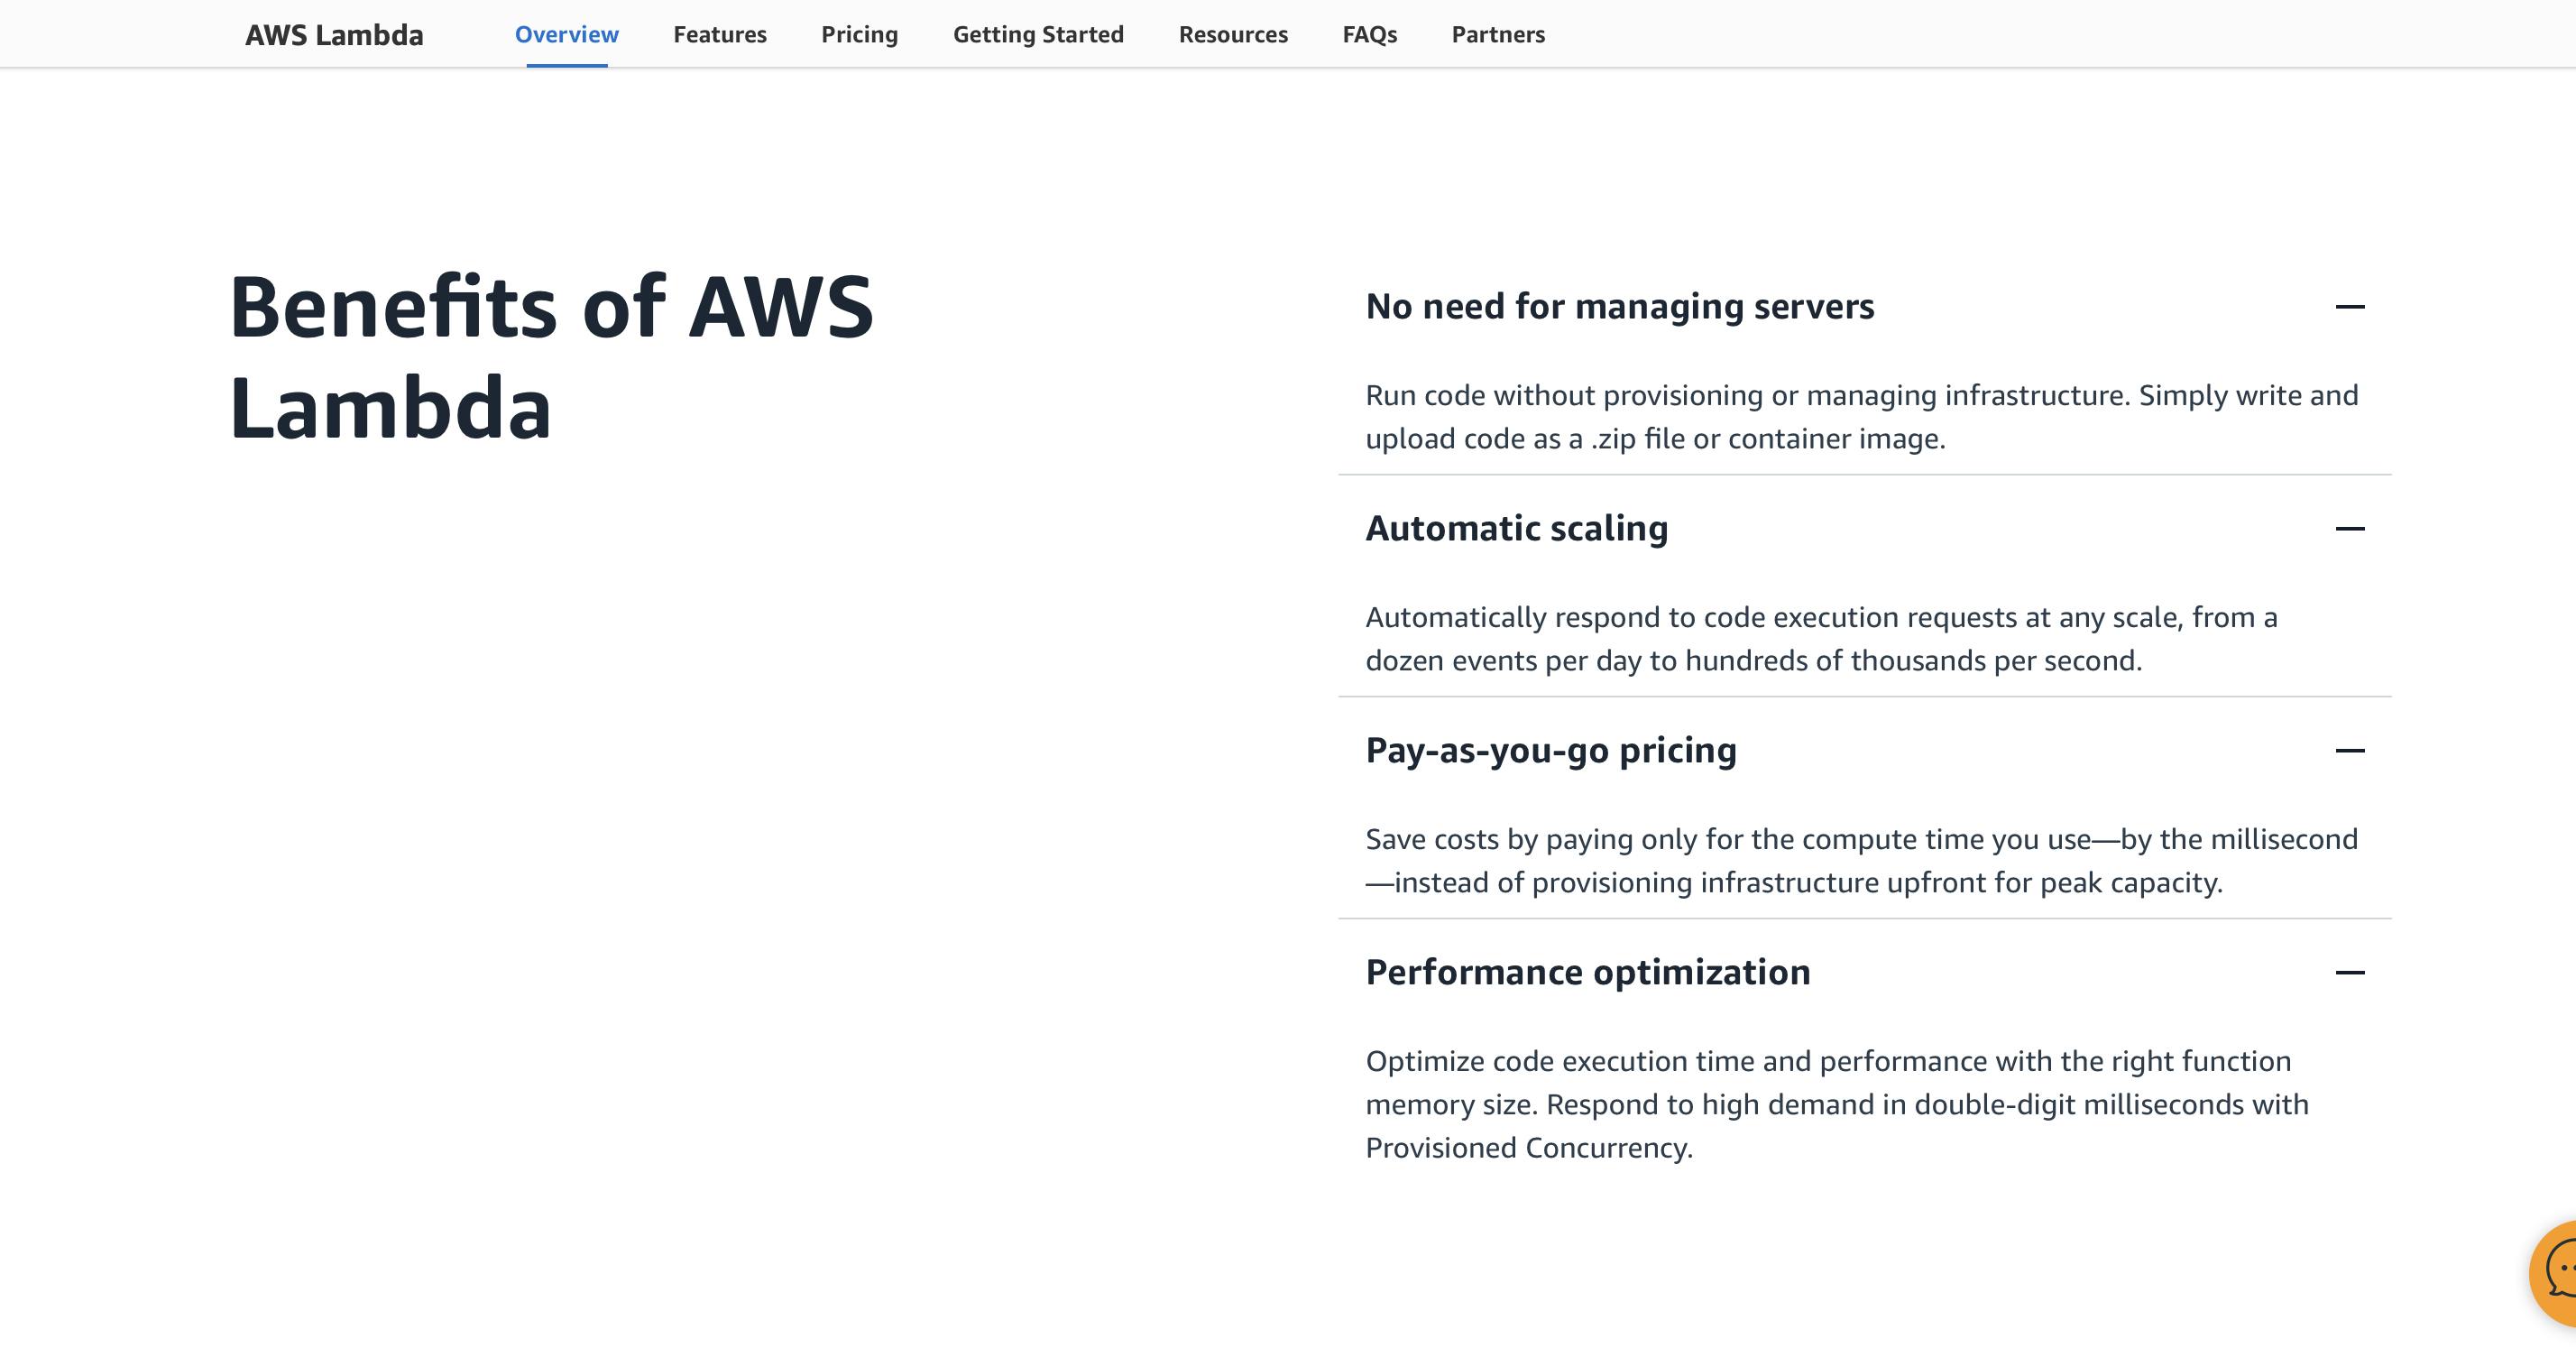Click the No need for managing servers heading
Viewport: 2576px width, 1348px height.
1620,307
